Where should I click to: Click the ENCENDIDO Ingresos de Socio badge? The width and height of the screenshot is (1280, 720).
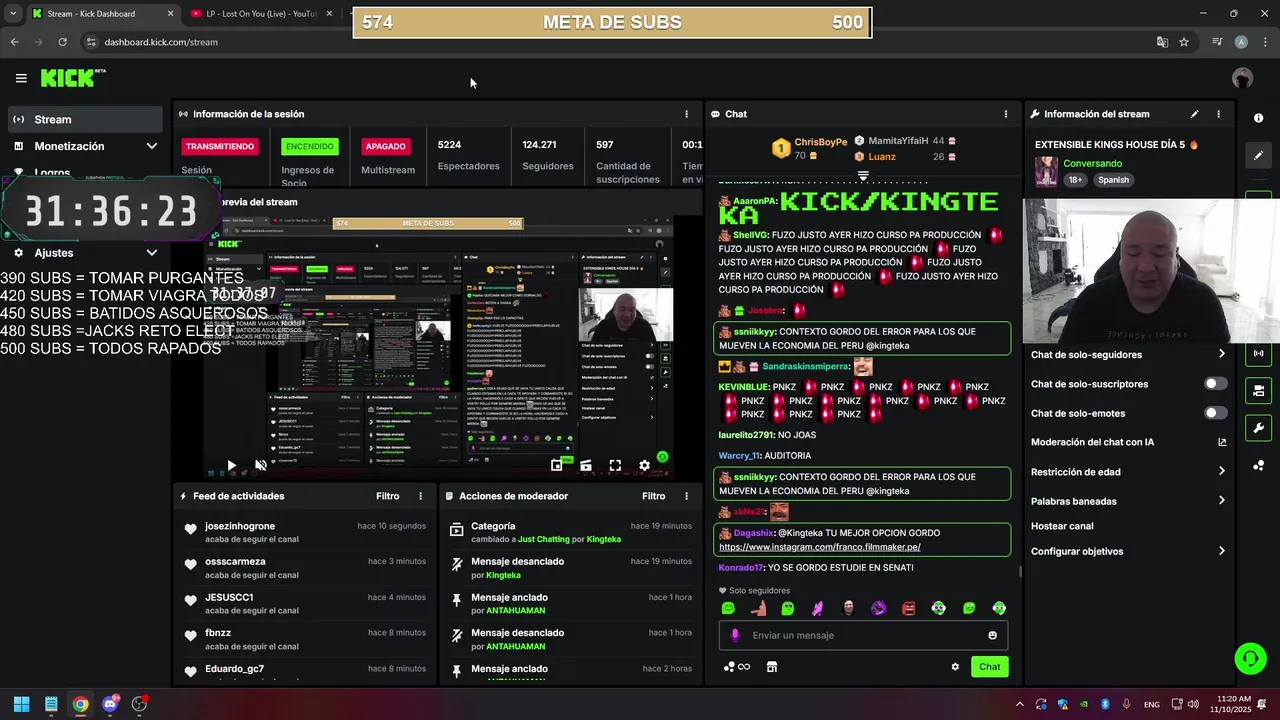click(310, 146)
